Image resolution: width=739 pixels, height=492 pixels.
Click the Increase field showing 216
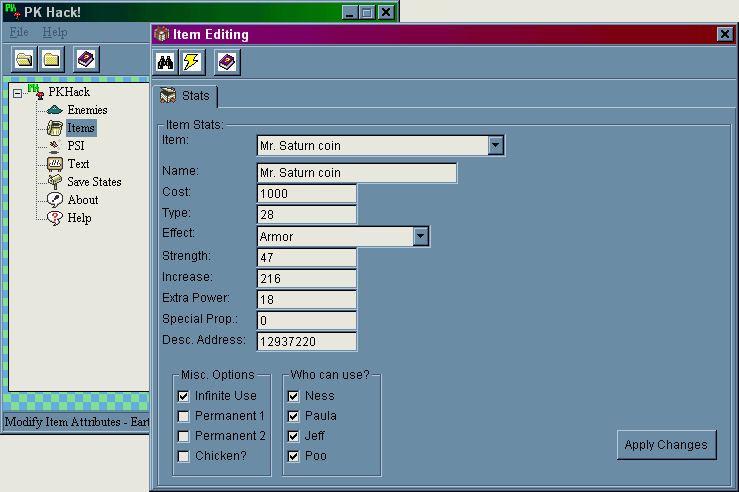[x=307, y=279]
